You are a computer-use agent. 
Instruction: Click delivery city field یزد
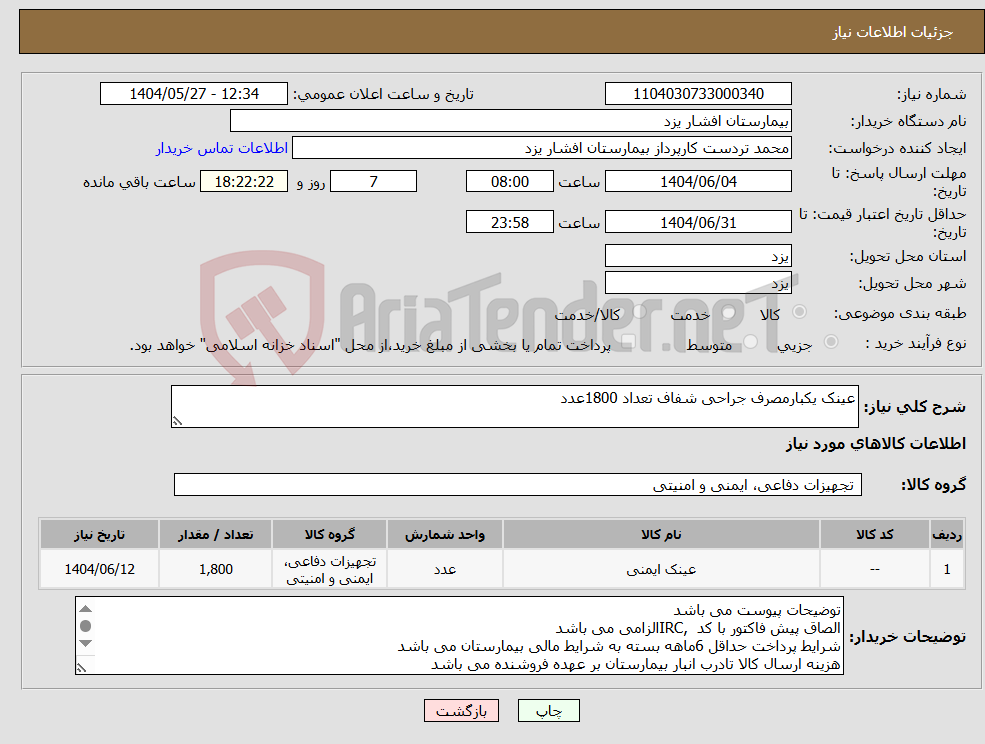point(698,283)
